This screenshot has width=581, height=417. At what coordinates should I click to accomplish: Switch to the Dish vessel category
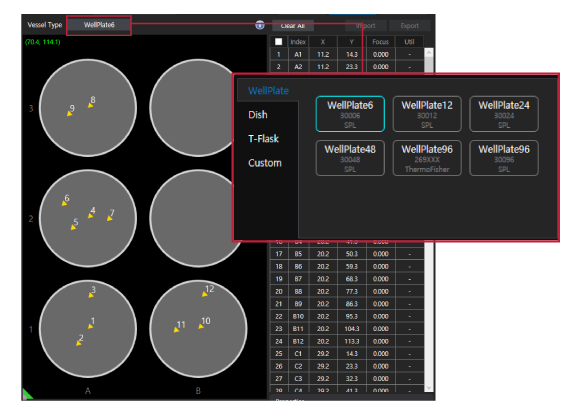point(258,115)
